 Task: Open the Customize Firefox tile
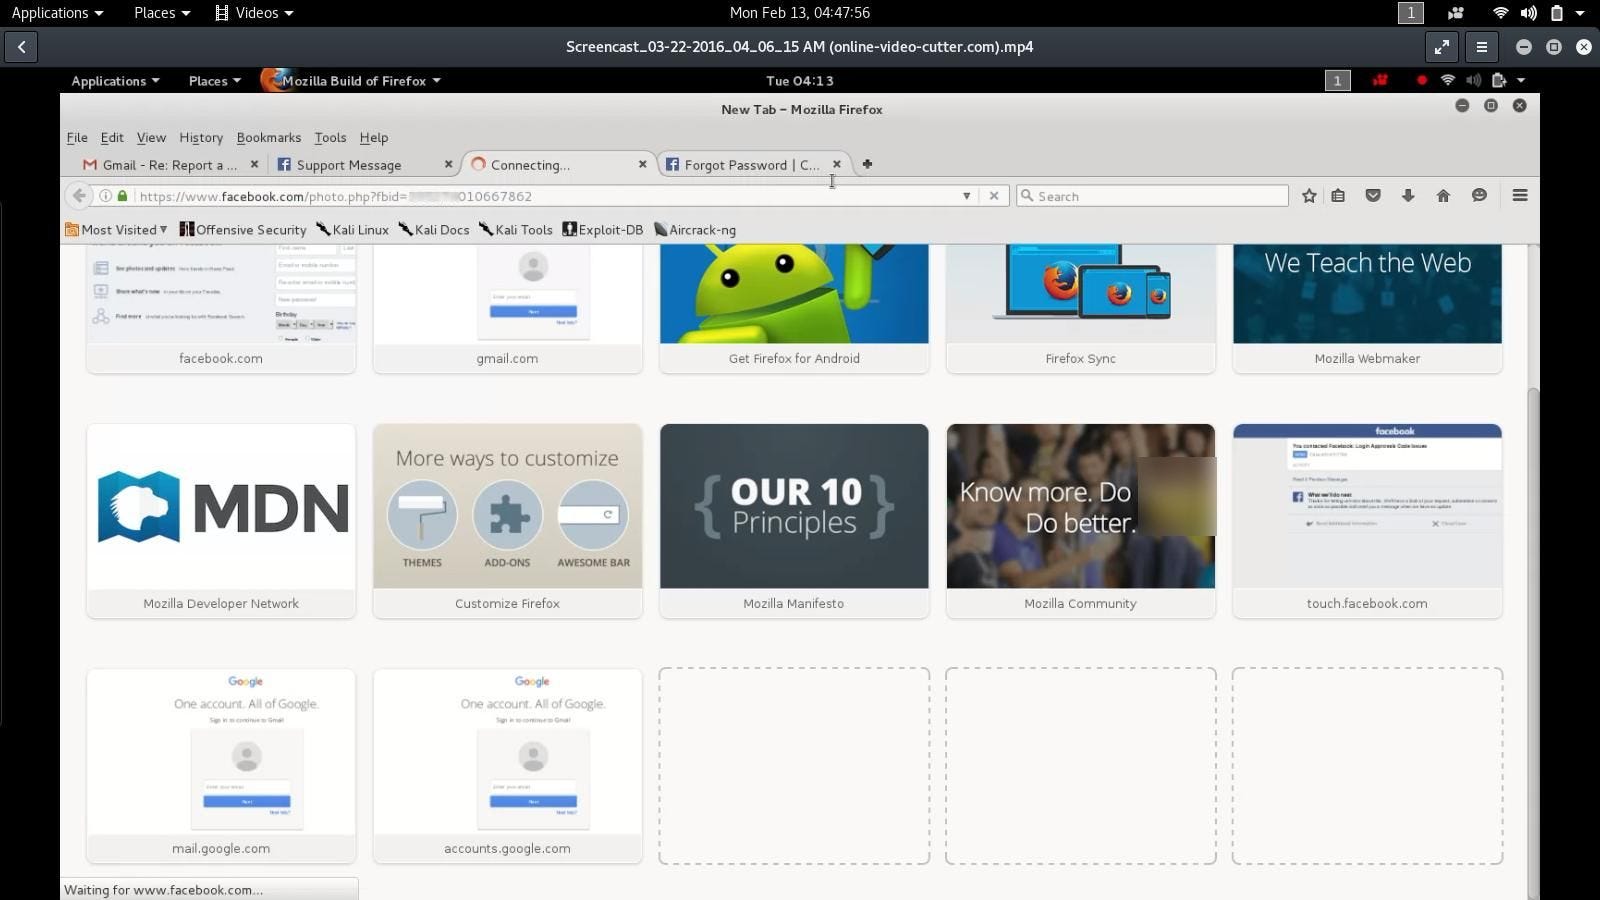pyautogui.click(x=508, y=520)
